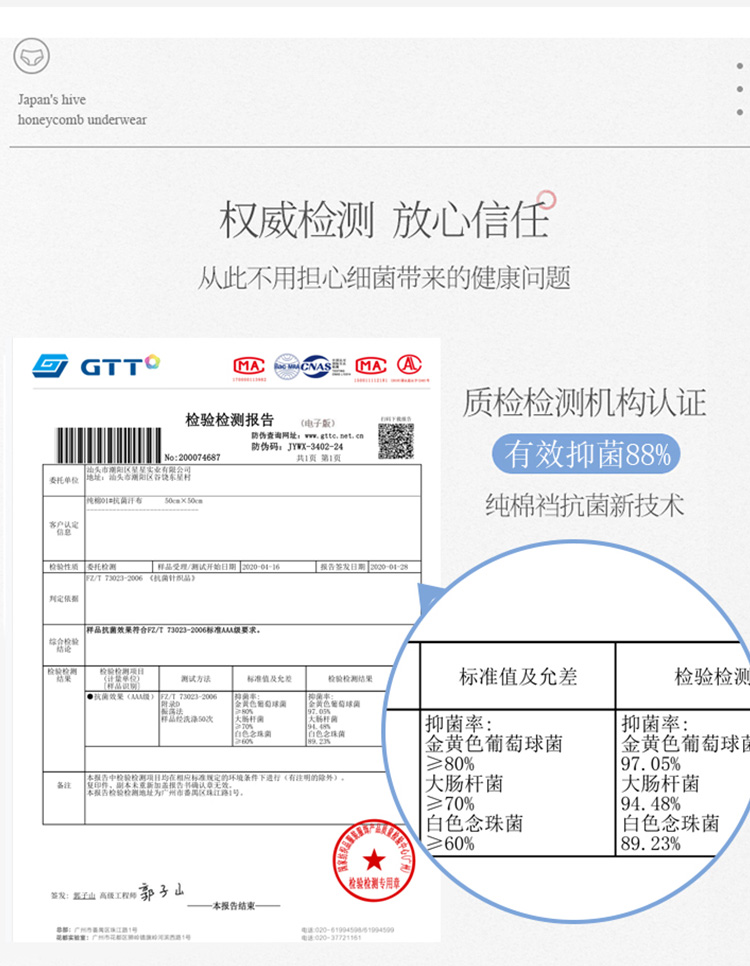Viewport: 750px width, 966px height.
Task: Click the CNAS accreditation logo
Action: pyautogui.click(x=315, y=366)
